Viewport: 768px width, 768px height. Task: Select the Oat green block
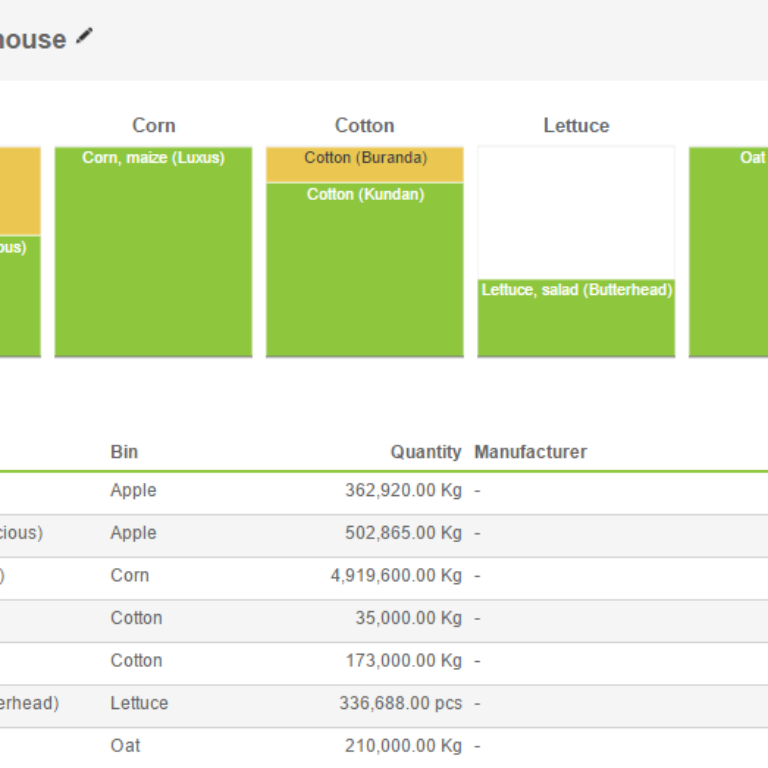pyautogui.click(x=729, y=252)
